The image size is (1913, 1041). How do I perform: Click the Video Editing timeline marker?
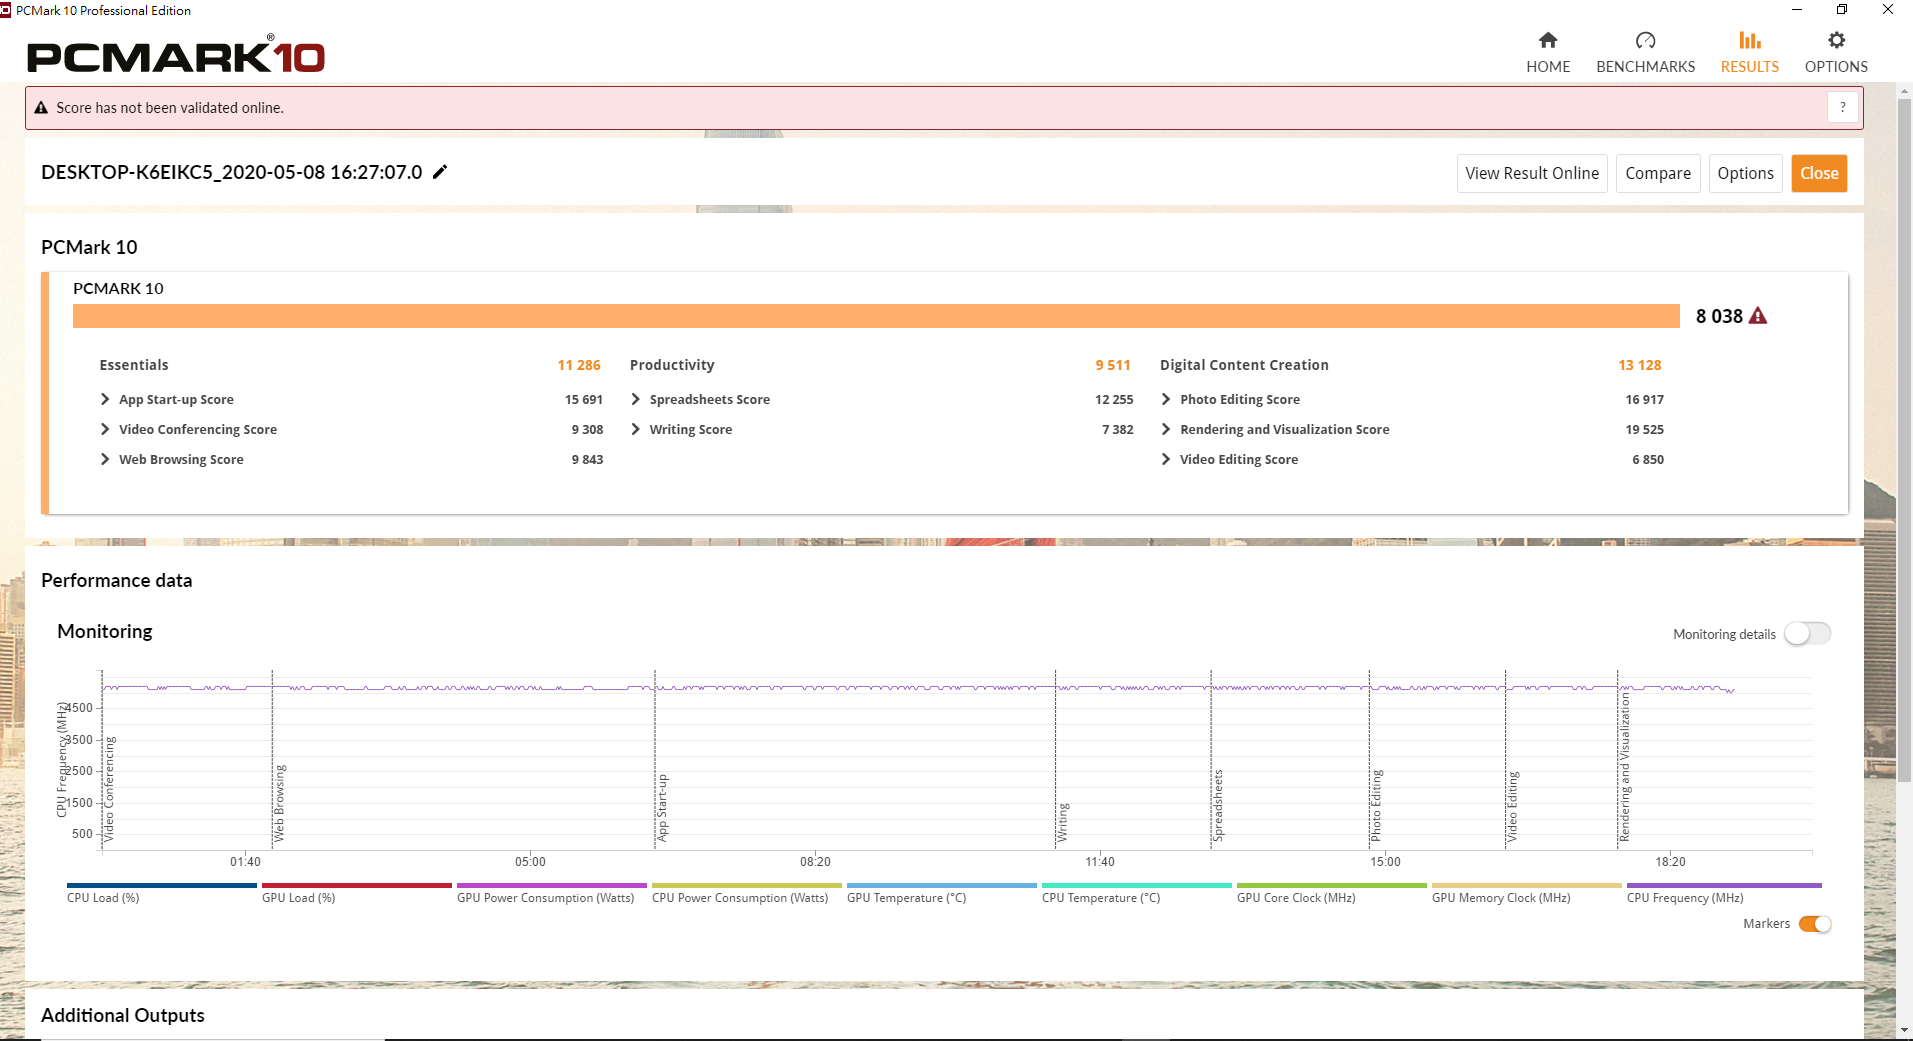tap(1513, 806)
